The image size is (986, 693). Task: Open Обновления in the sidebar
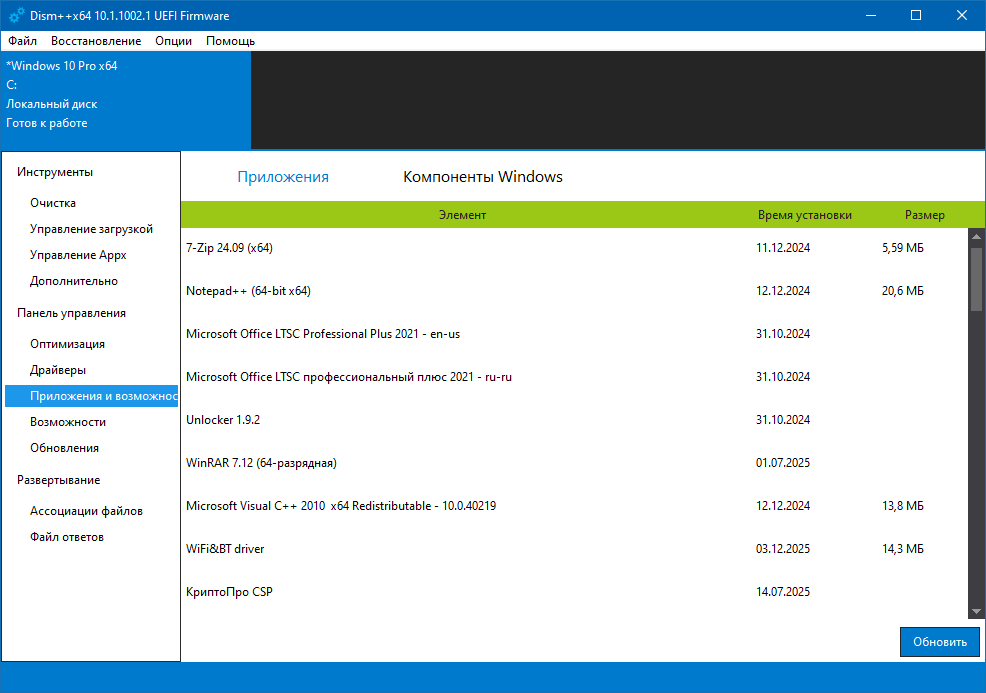click(64, 448)
